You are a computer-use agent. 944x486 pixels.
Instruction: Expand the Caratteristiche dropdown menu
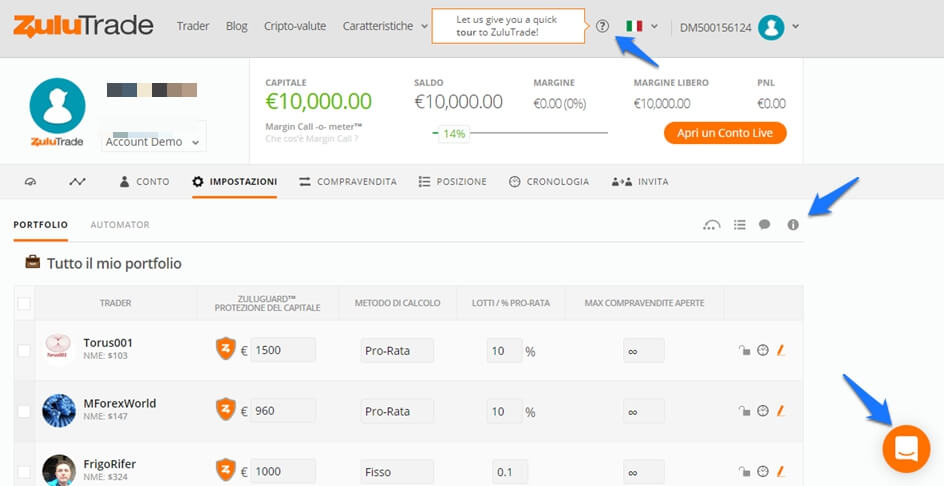point(385,26)
